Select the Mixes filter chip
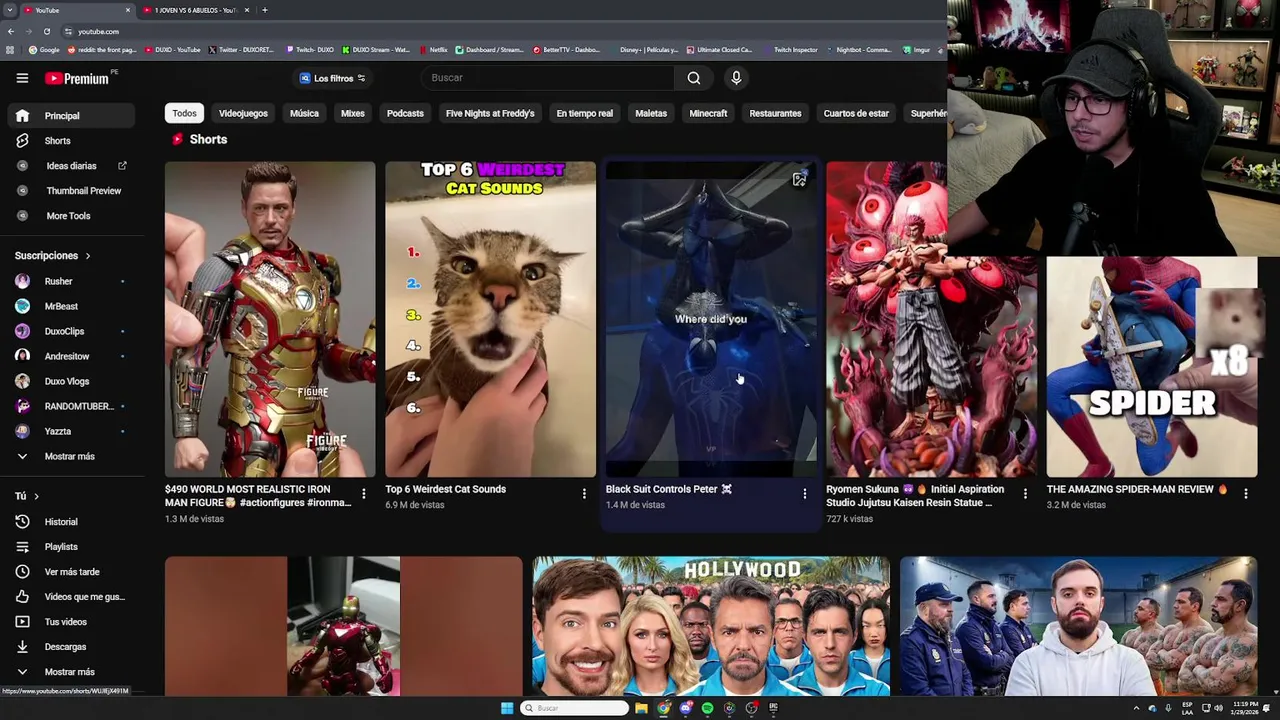This screenshot has height=720, width=1280. (x=352, y=113)
